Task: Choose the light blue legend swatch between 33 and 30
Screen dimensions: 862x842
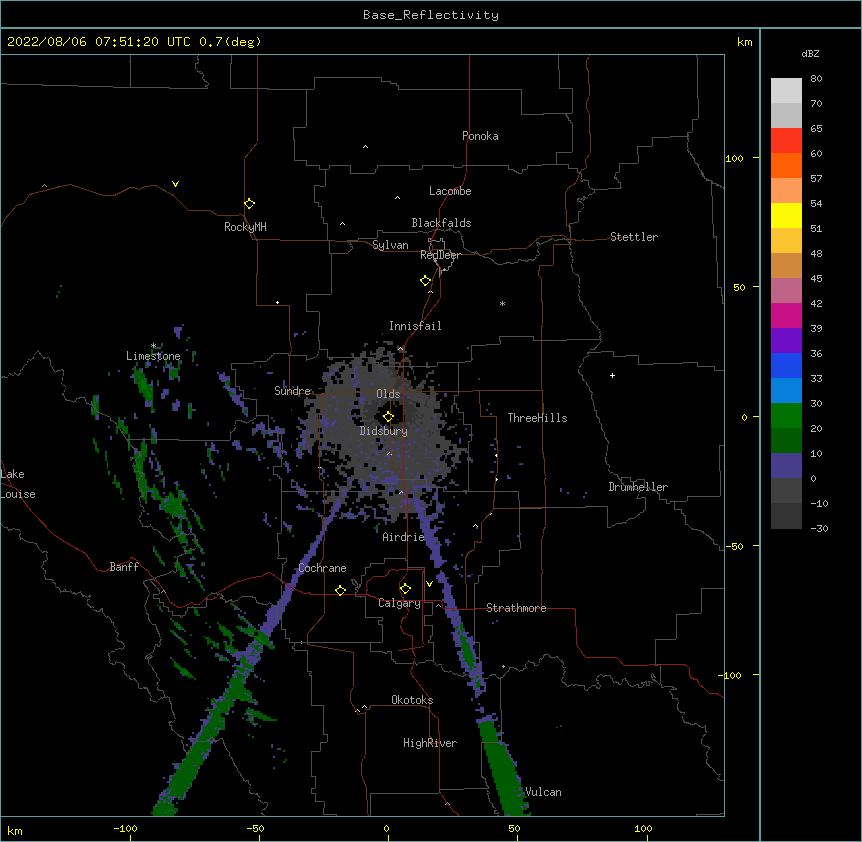Action: pos(786,390)
